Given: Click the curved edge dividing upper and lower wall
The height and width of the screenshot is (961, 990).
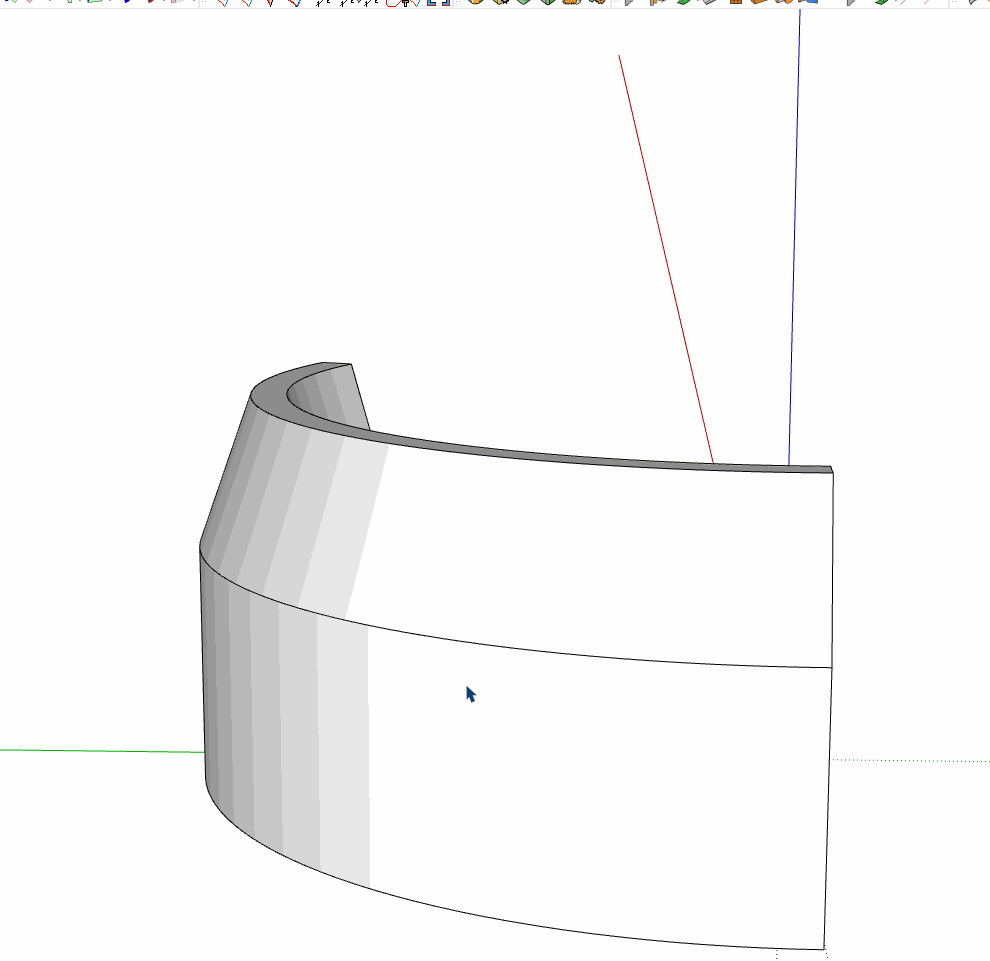Looking at the screenshot, I should (600, 648).
